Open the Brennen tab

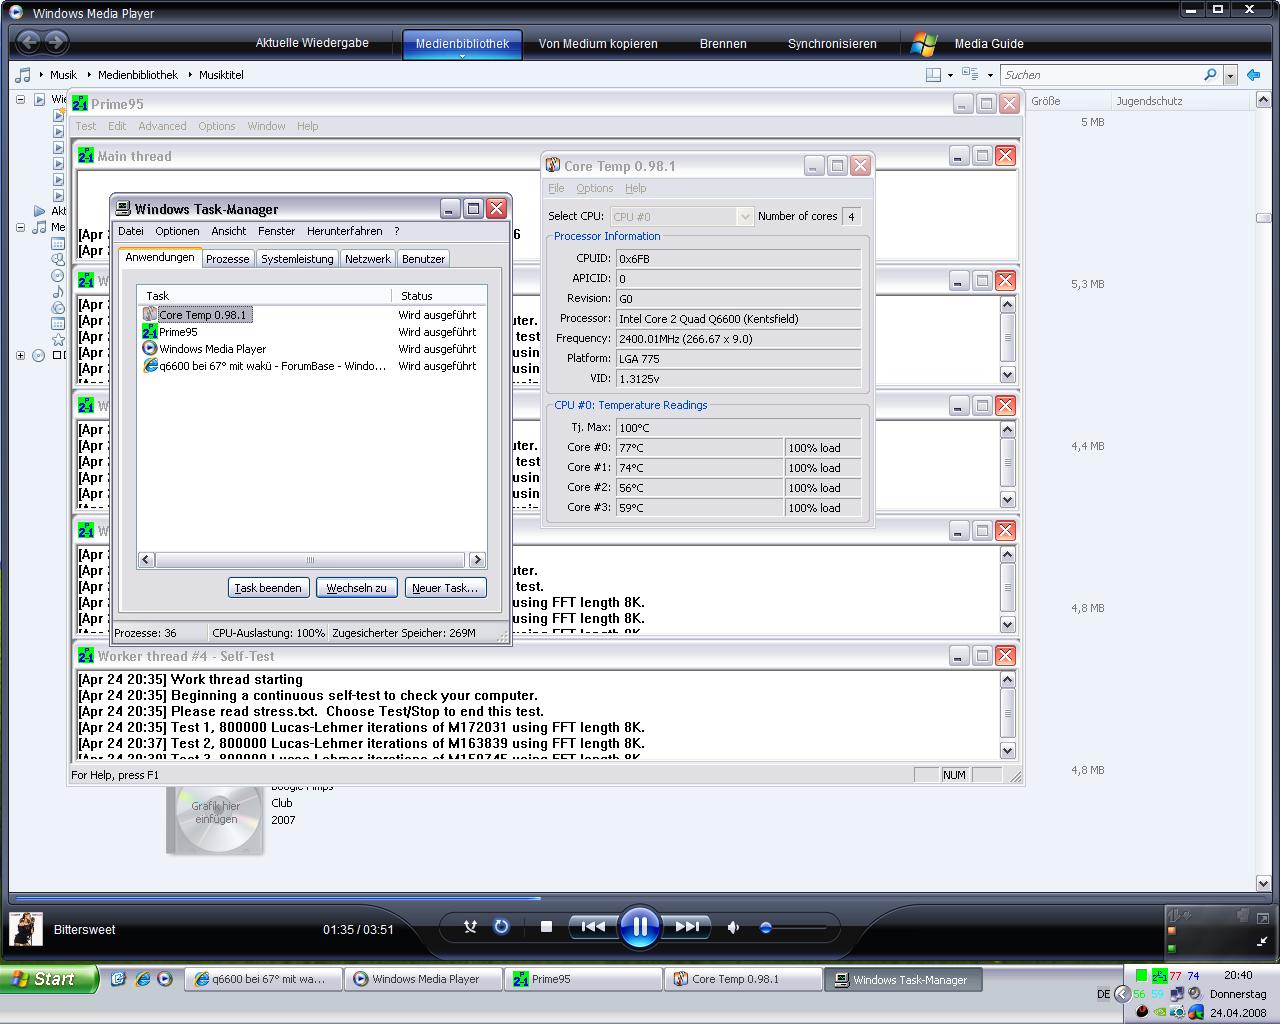(x=723, y=43)
